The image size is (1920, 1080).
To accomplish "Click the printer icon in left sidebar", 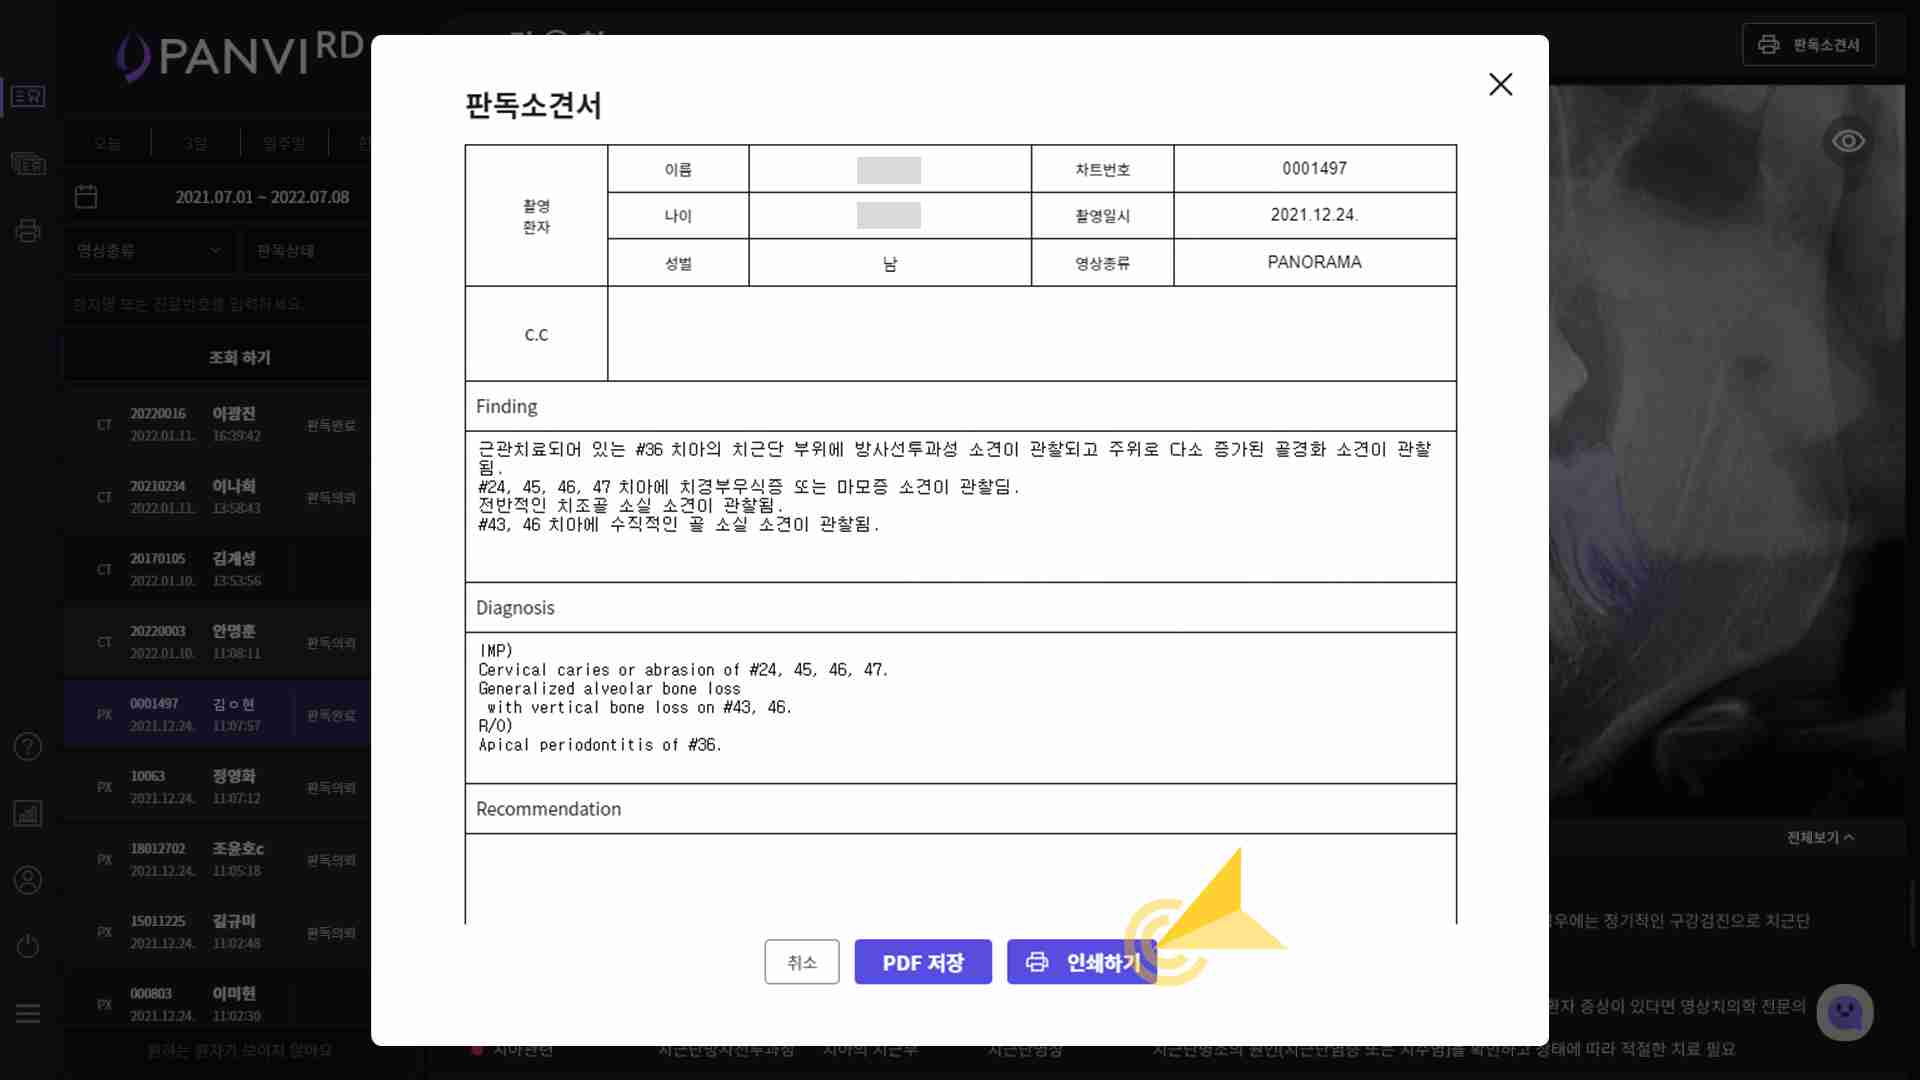I will click(28, 231).
